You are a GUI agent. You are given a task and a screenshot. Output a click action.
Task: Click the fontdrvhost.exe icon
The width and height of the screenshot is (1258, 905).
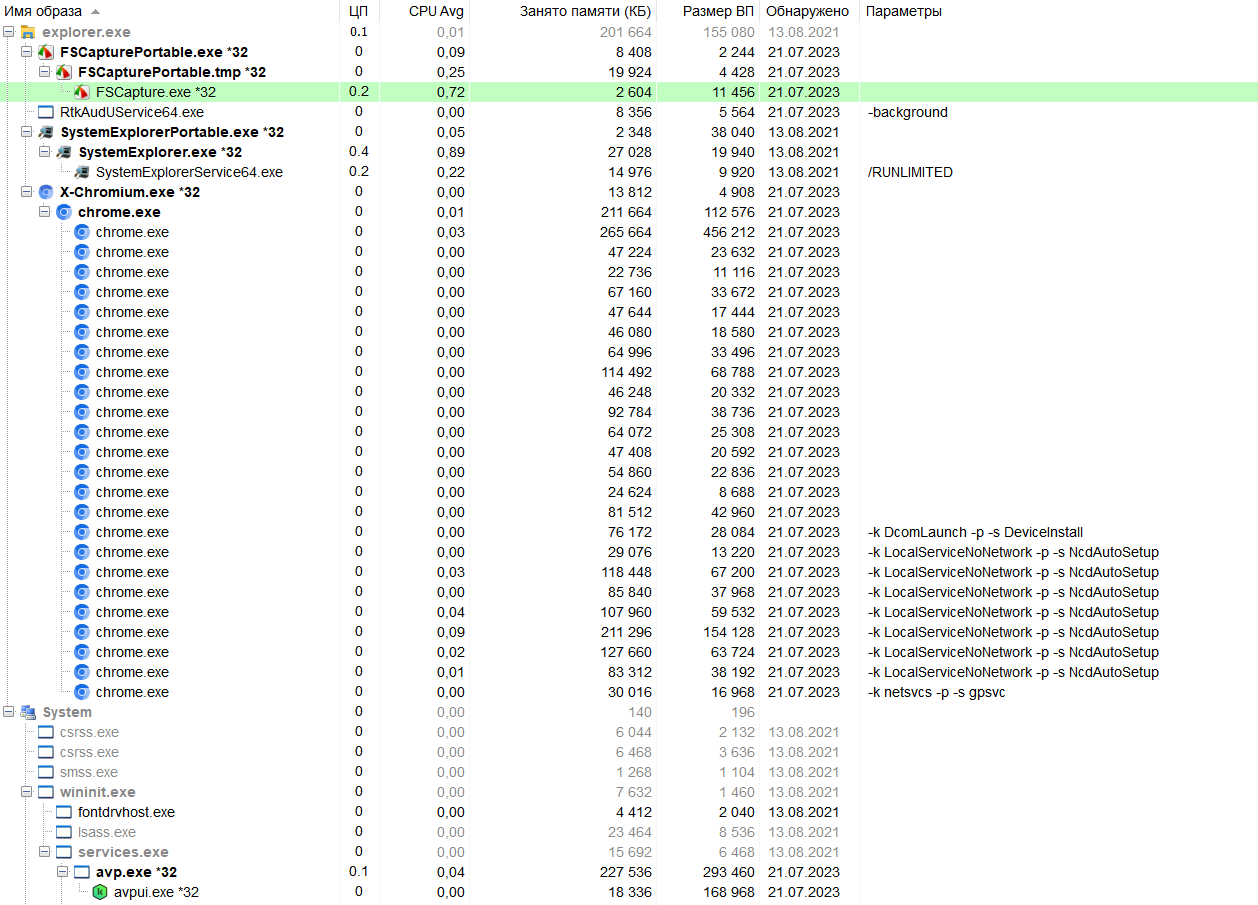click(64, 812)
